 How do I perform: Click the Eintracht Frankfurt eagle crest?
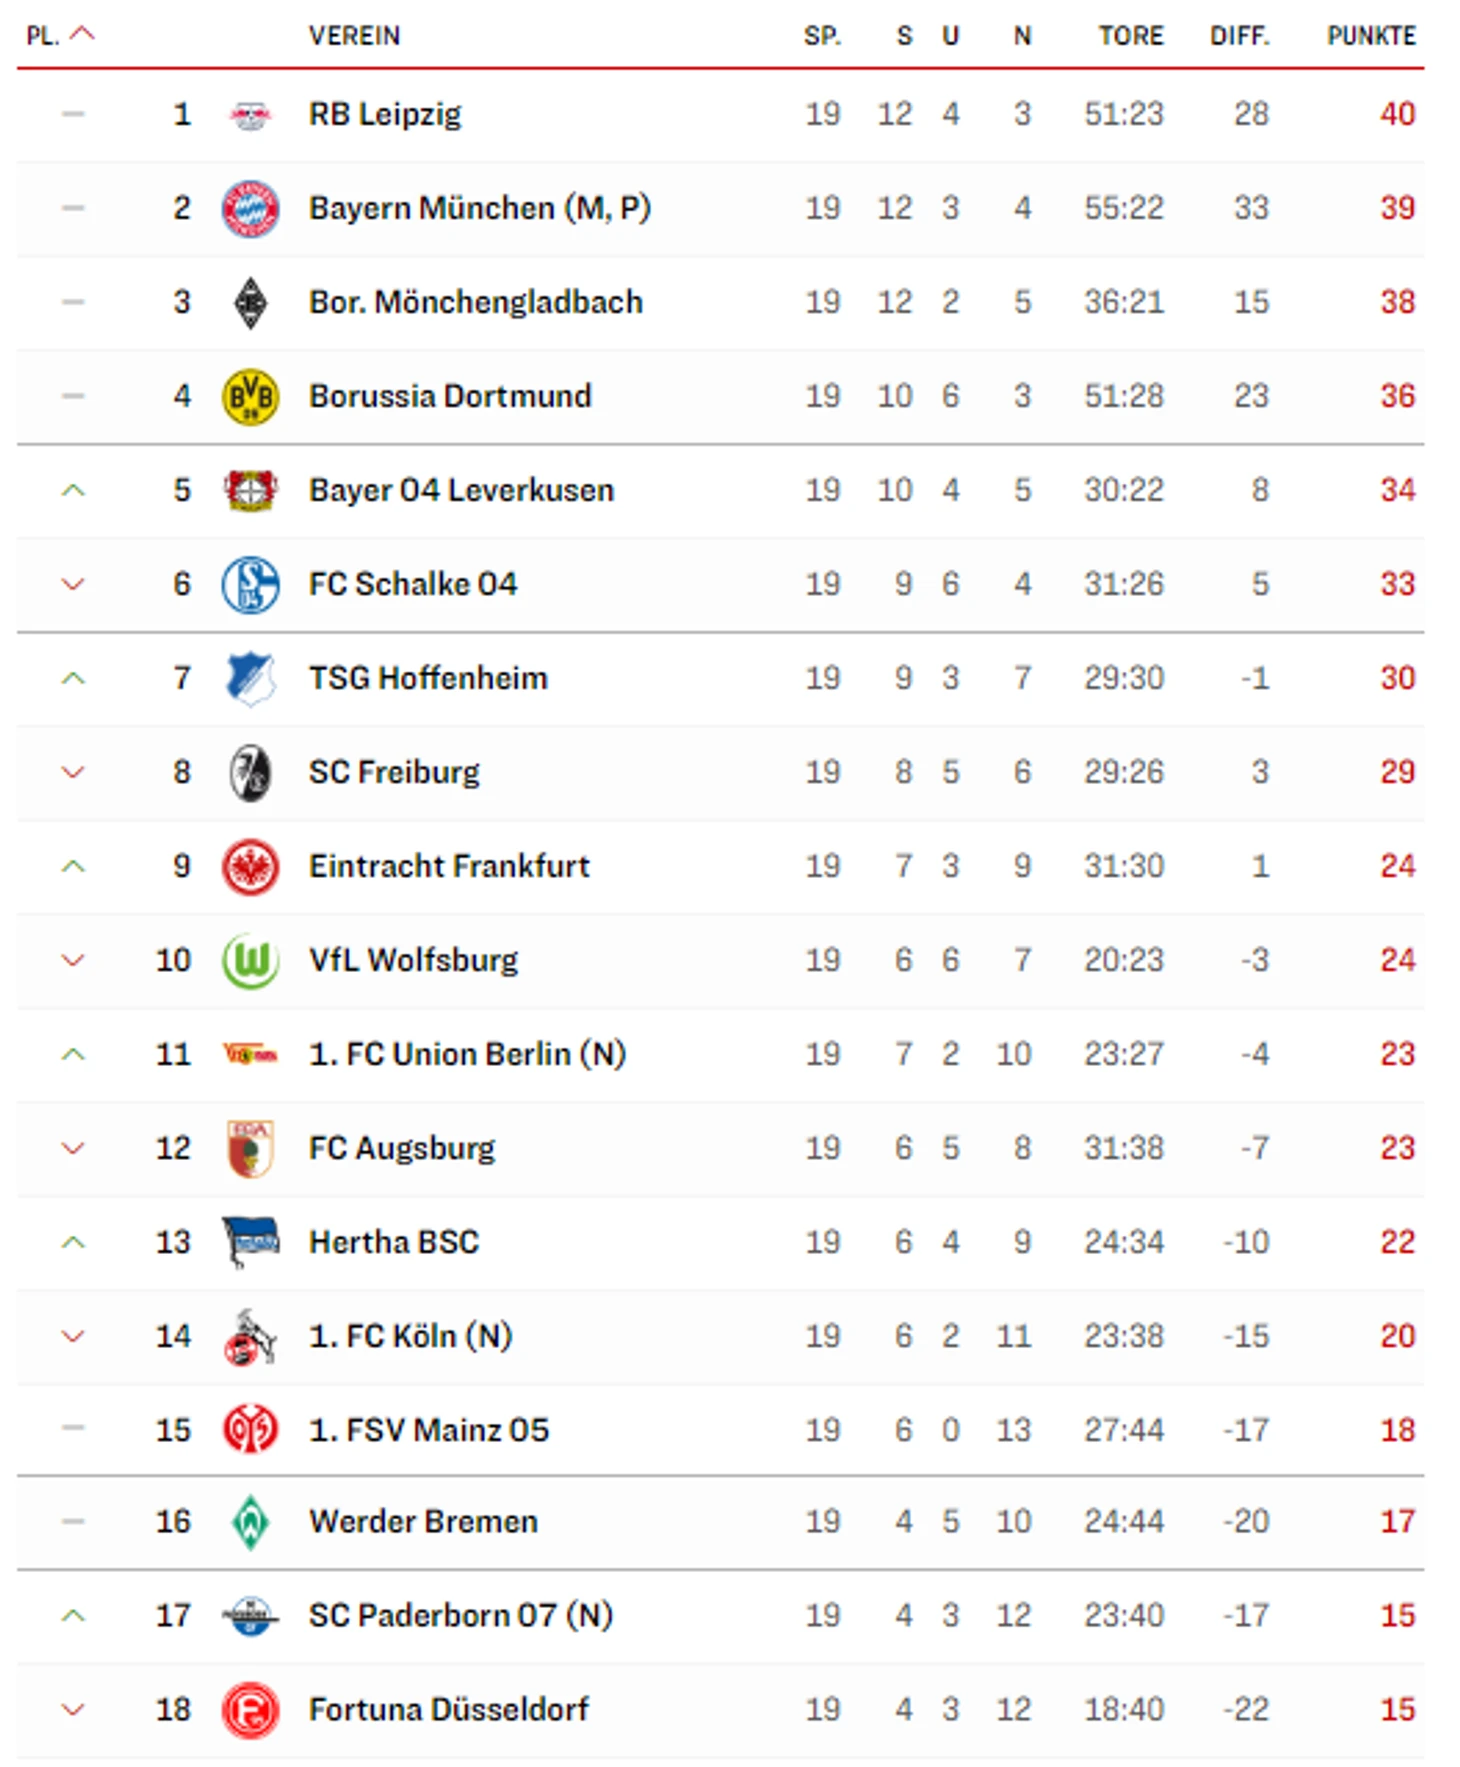point(250,867)
